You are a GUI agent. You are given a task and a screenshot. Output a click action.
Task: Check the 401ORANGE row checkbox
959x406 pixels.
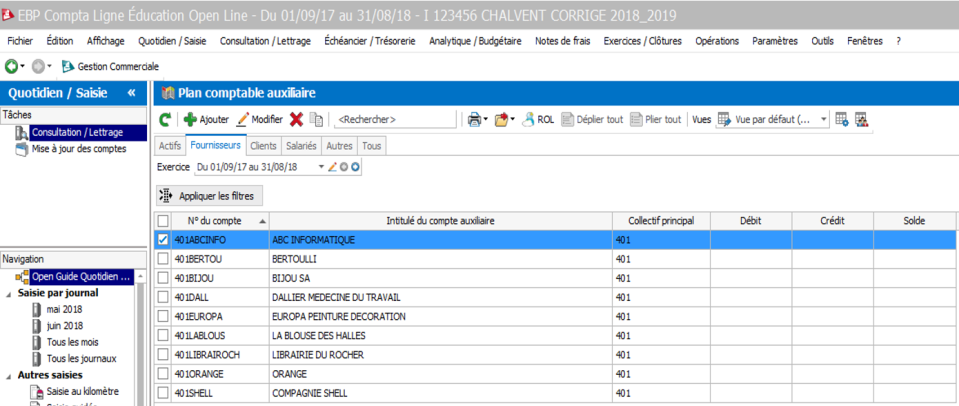[163, 374]
